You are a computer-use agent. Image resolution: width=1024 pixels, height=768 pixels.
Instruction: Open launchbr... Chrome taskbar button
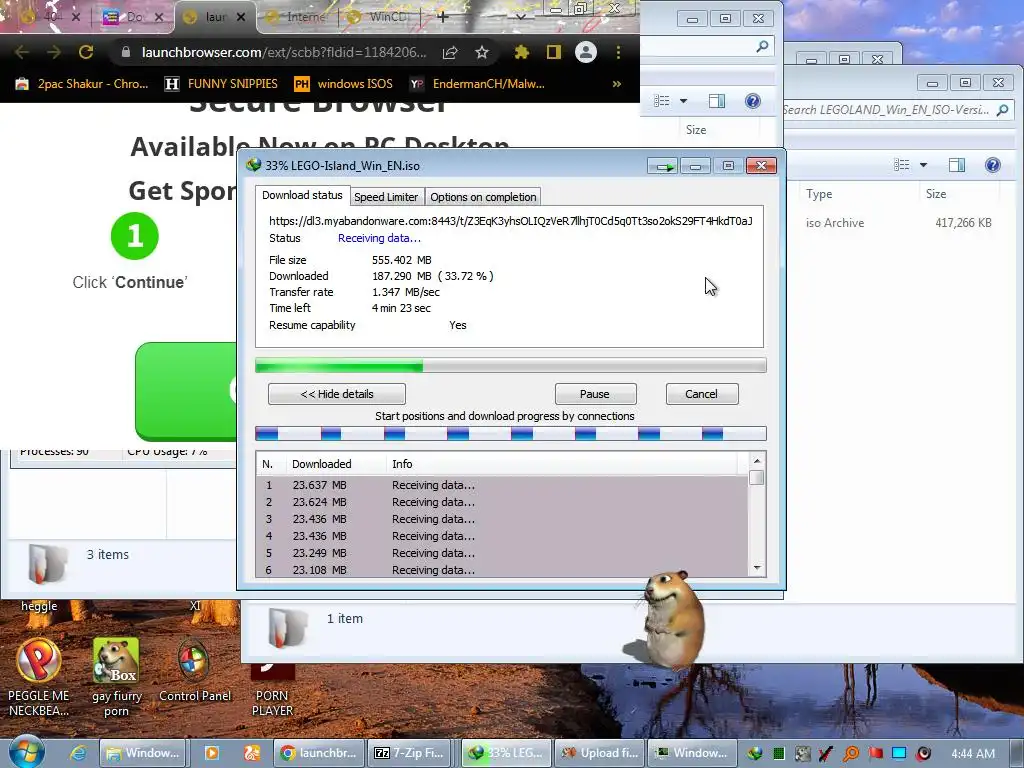pos(319,753)
